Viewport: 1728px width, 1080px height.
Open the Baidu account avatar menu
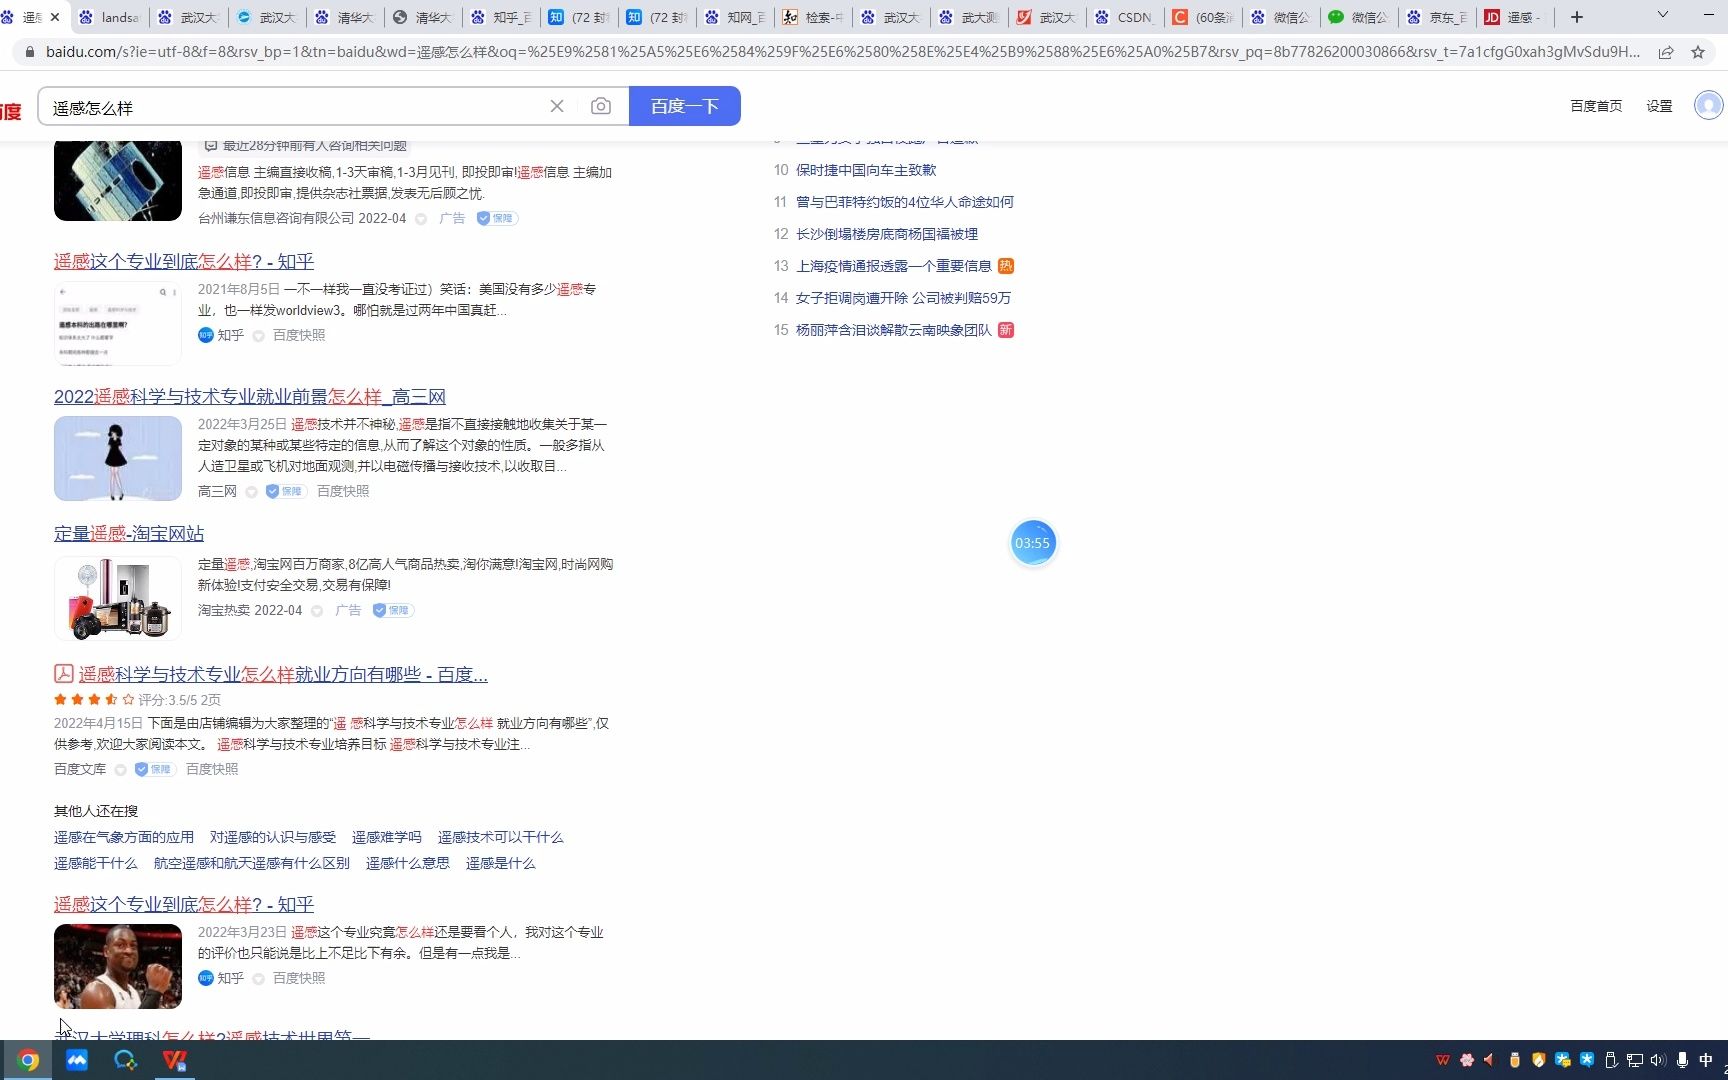(x=1709, y=105)
